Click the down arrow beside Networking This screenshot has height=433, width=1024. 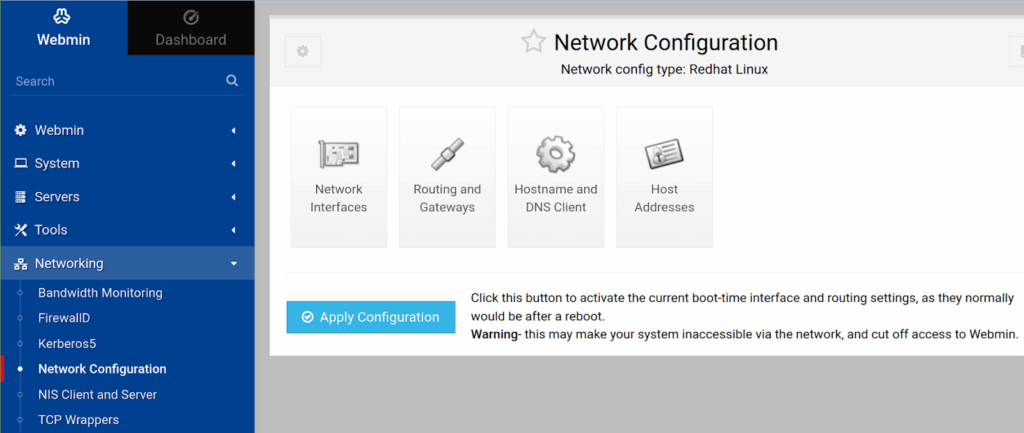click(x=234, y=264)
